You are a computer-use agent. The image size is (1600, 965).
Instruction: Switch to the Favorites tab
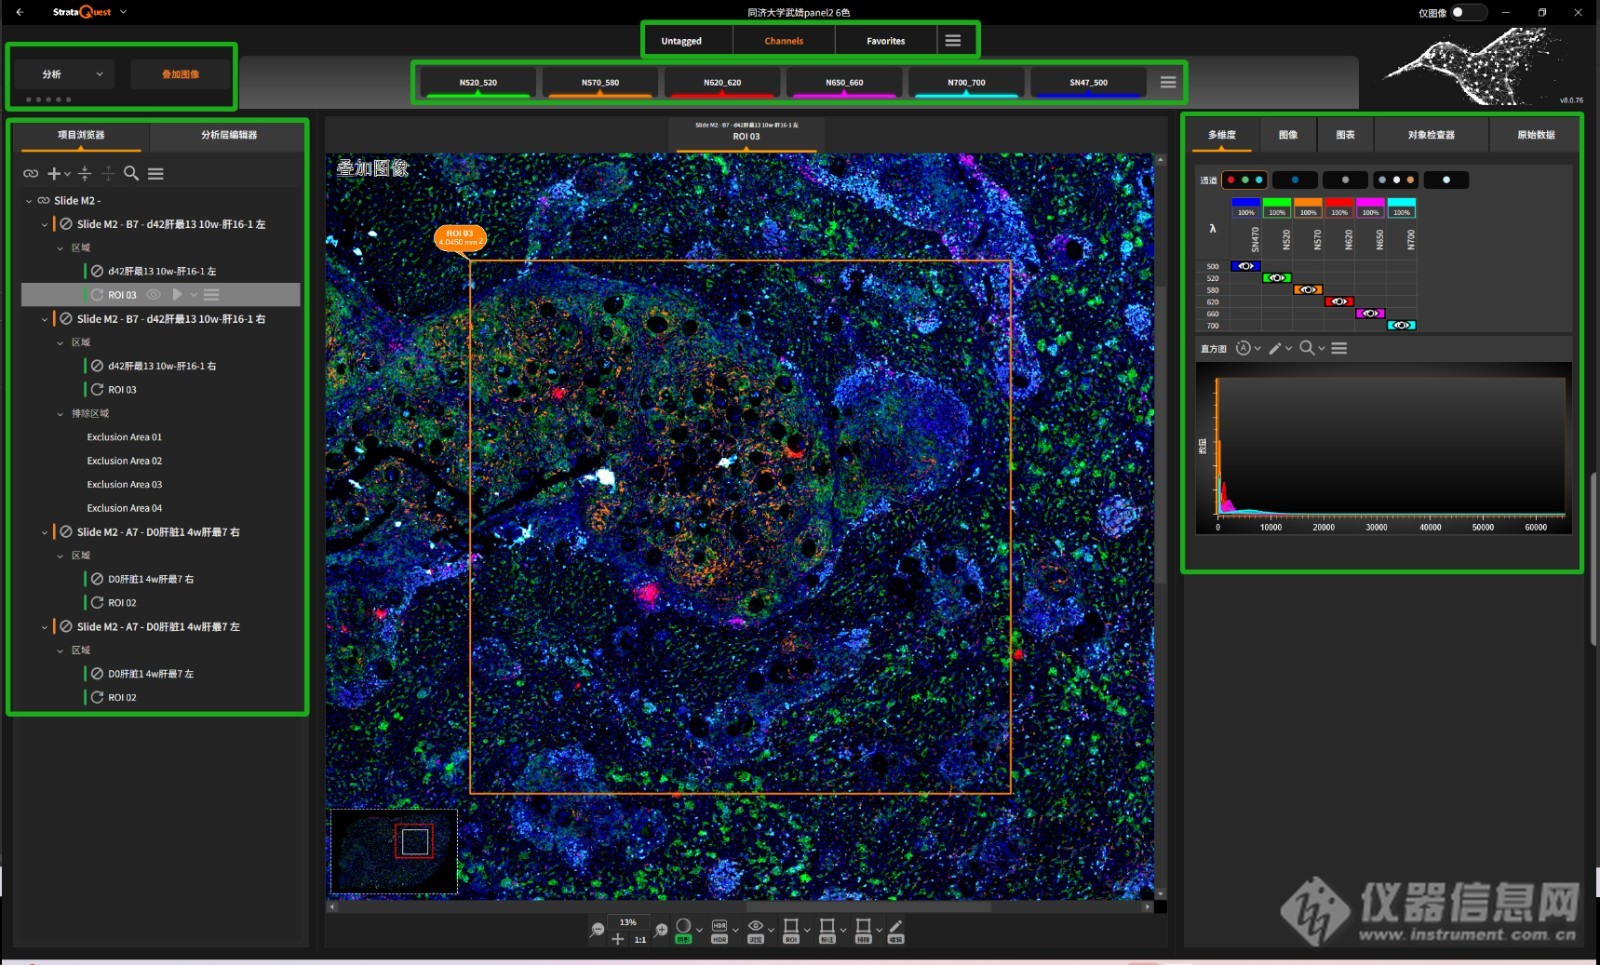tap(886, 41)
